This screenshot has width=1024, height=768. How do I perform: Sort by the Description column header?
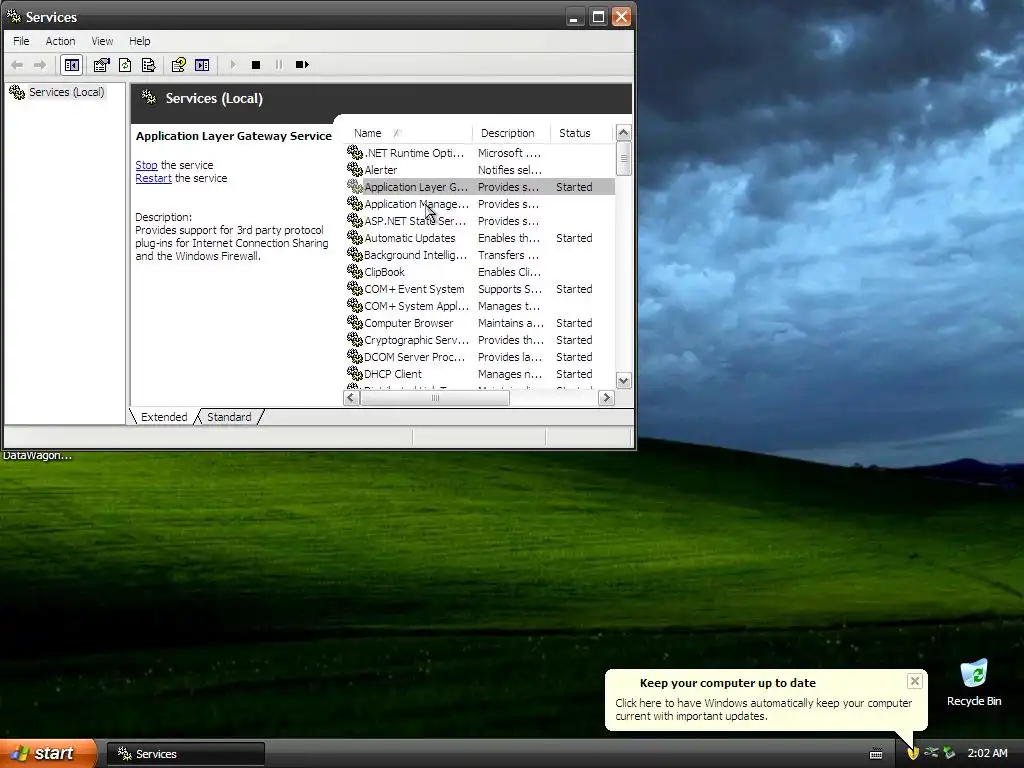[511, 133]
